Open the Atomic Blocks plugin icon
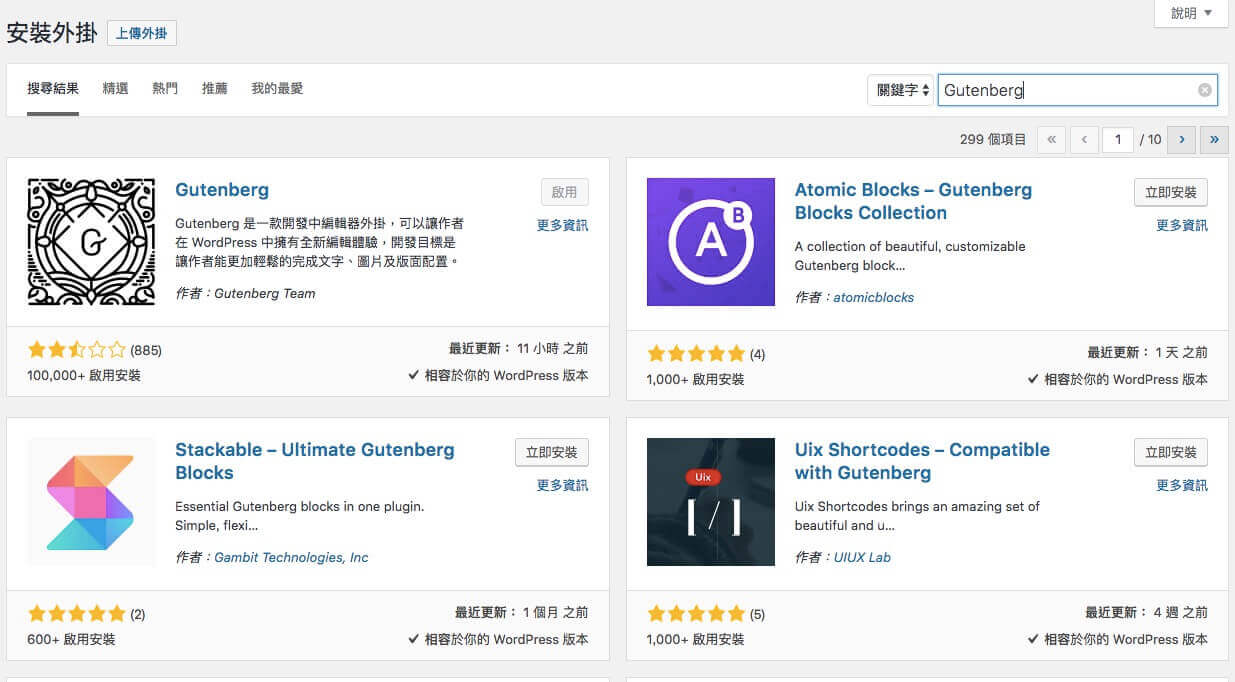Image resolution: width=1235 pixels, height=682 pixels. [711, 242]
